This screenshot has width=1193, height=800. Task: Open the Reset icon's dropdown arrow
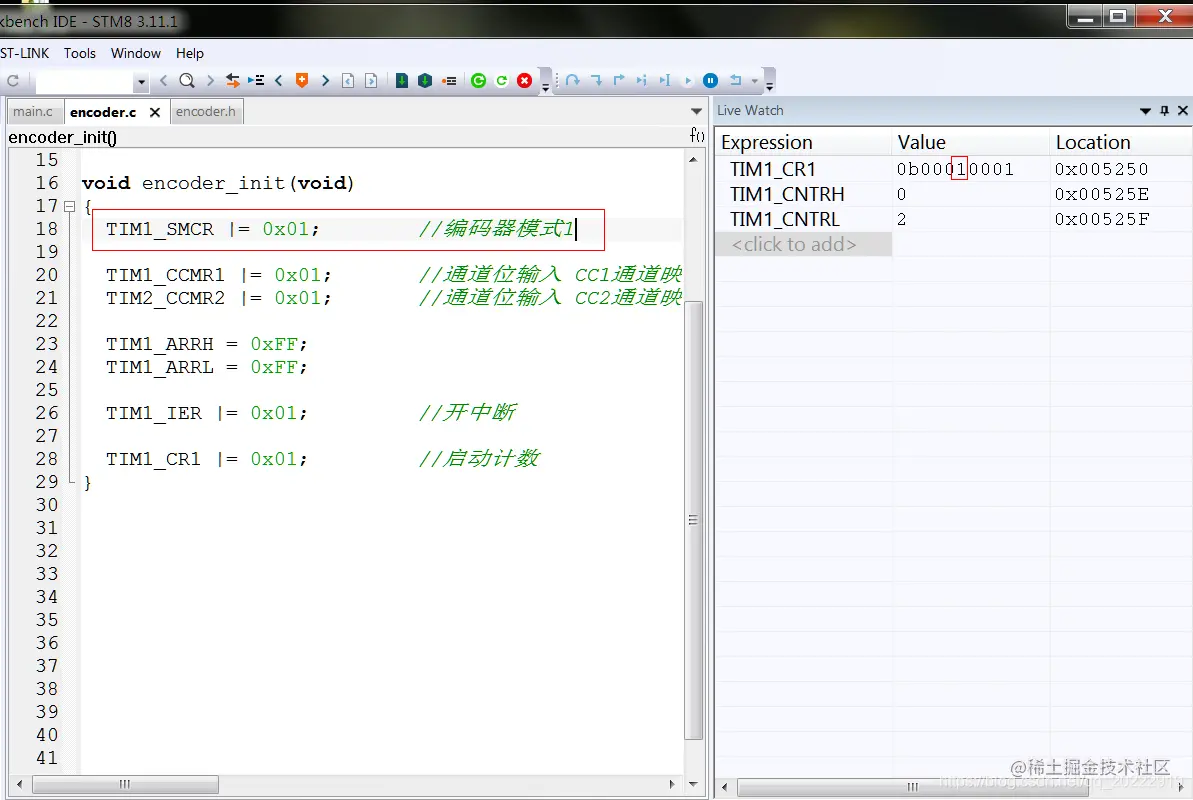coord(755,81)
